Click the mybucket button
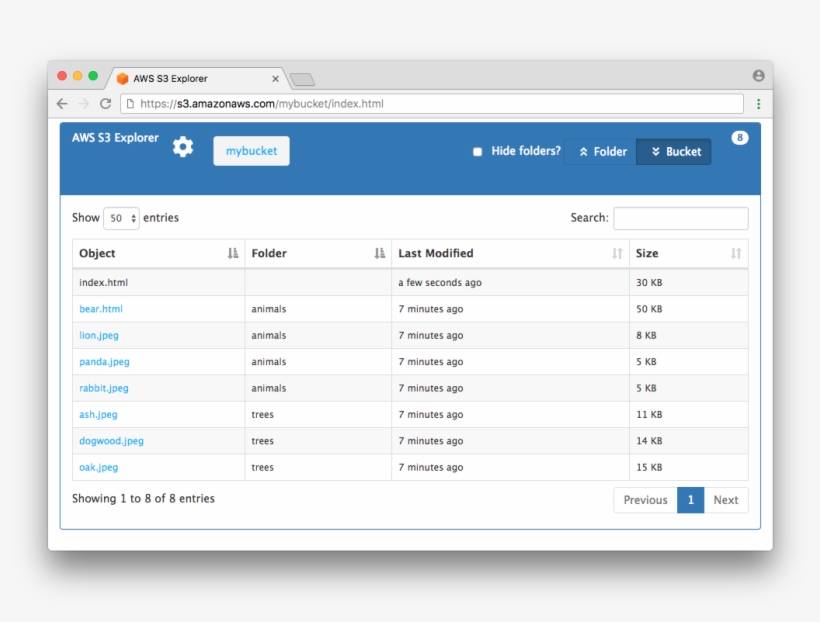The width and height of the screenshot is (820, 622). (251, 151)
